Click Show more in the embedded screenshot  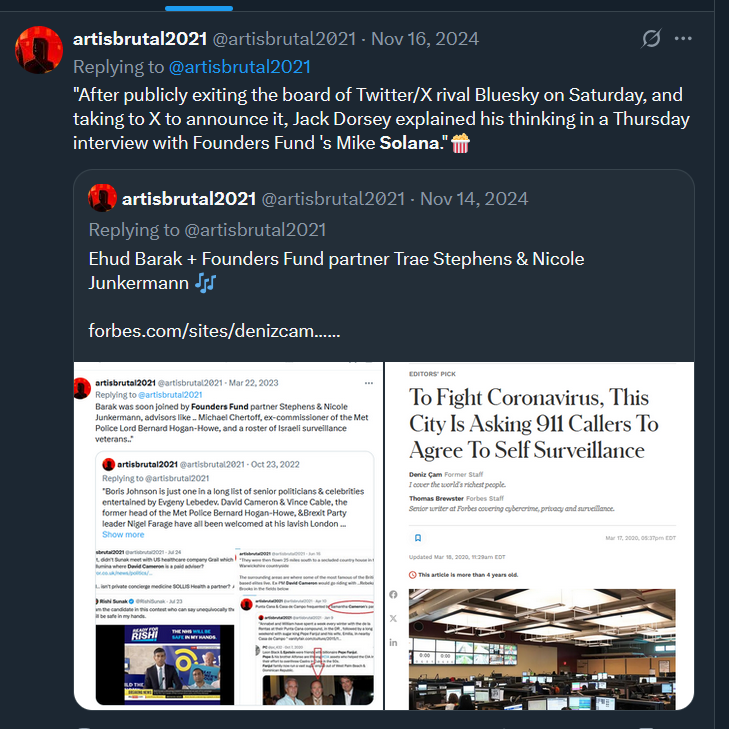point(123,535)
